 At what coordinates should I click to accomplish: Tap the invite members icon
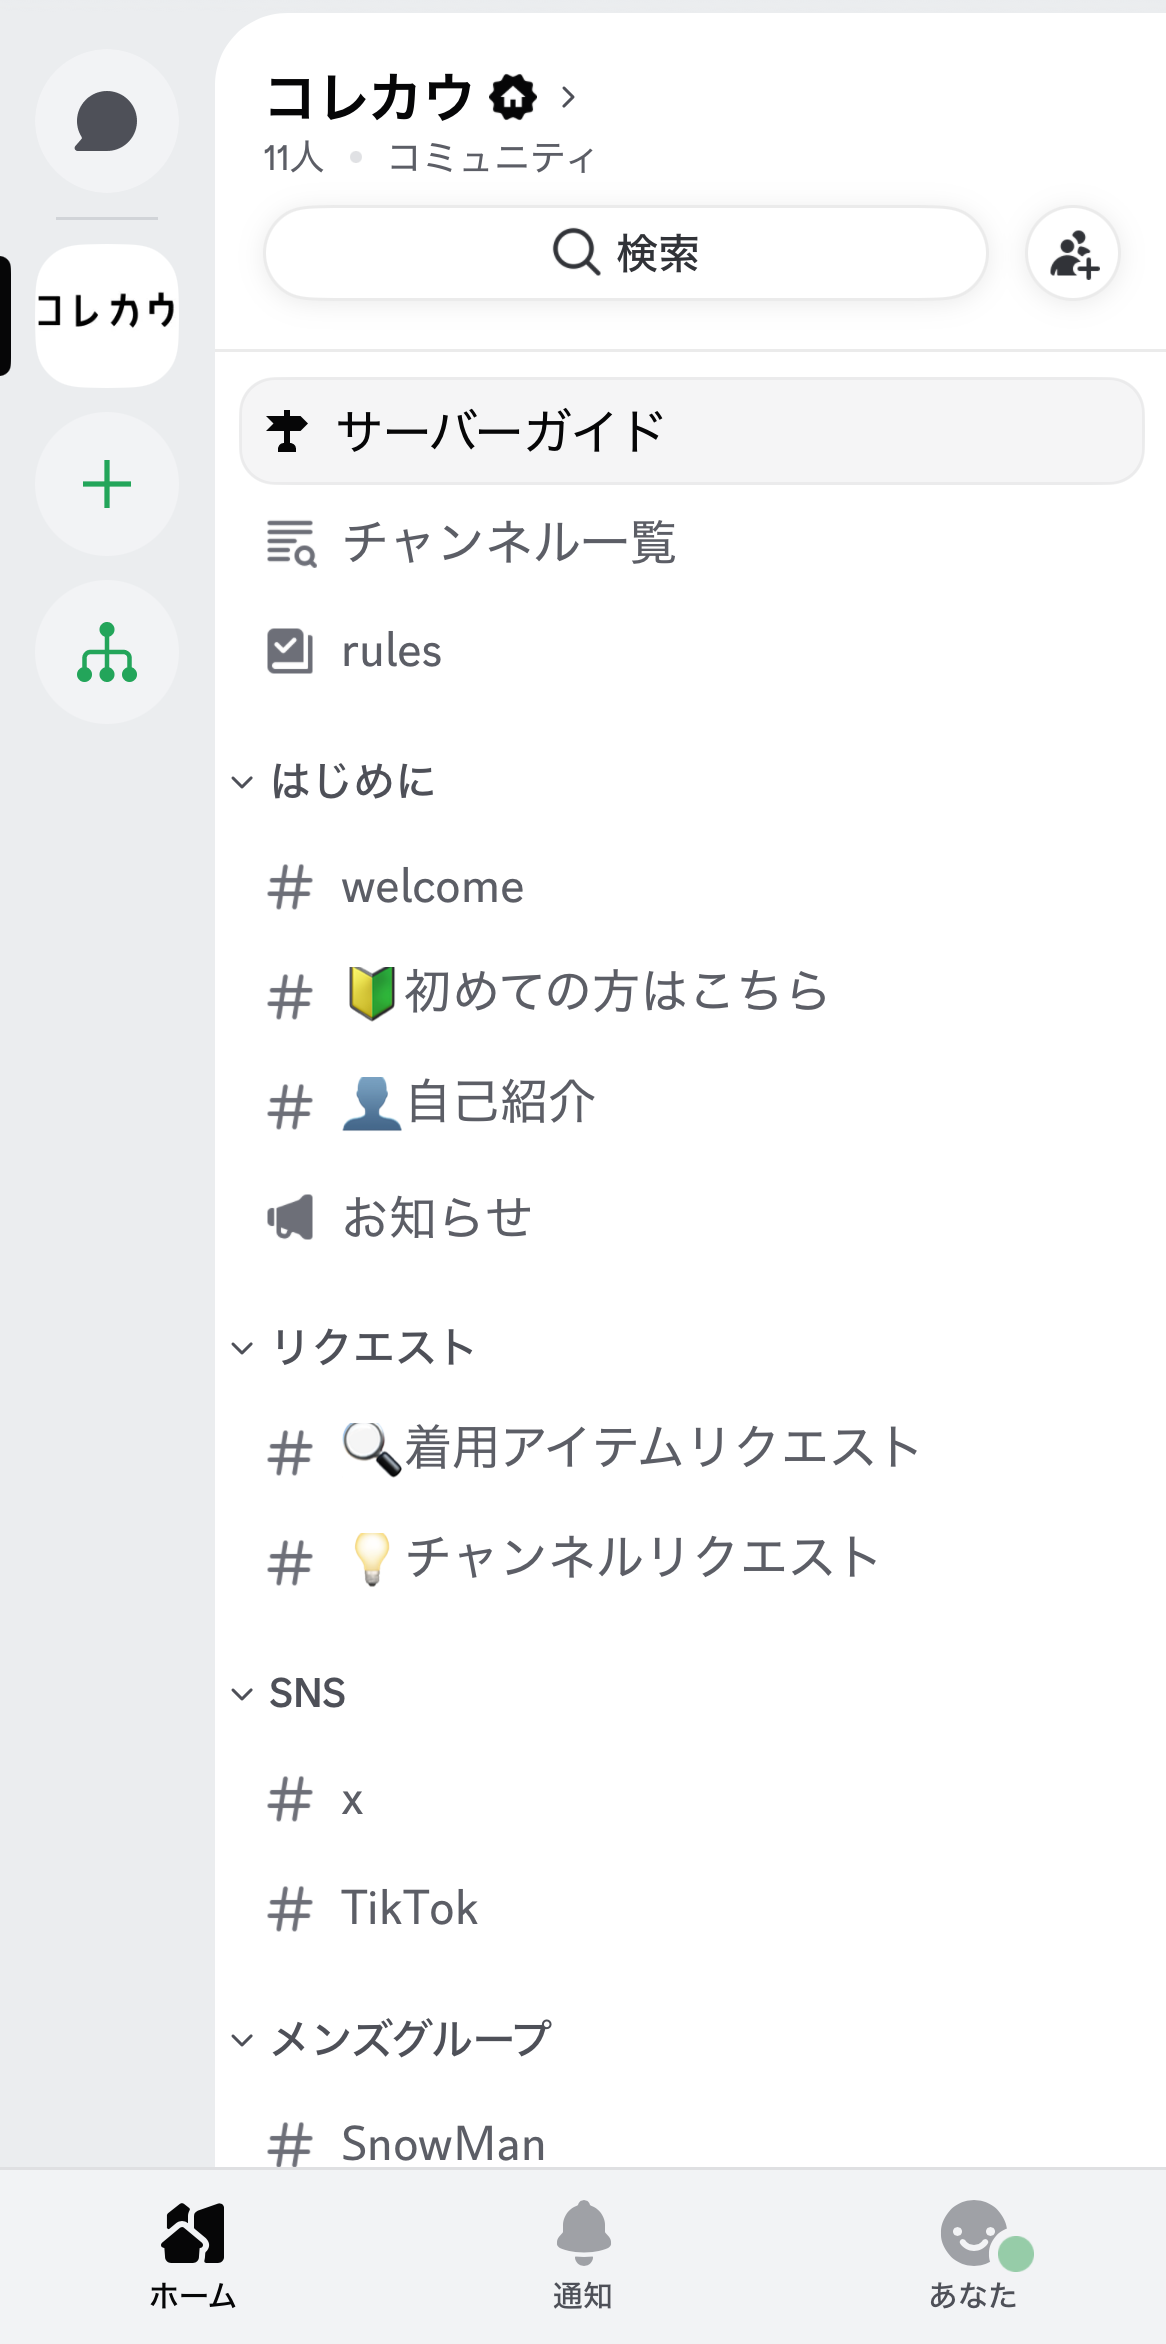[1073, 254]
